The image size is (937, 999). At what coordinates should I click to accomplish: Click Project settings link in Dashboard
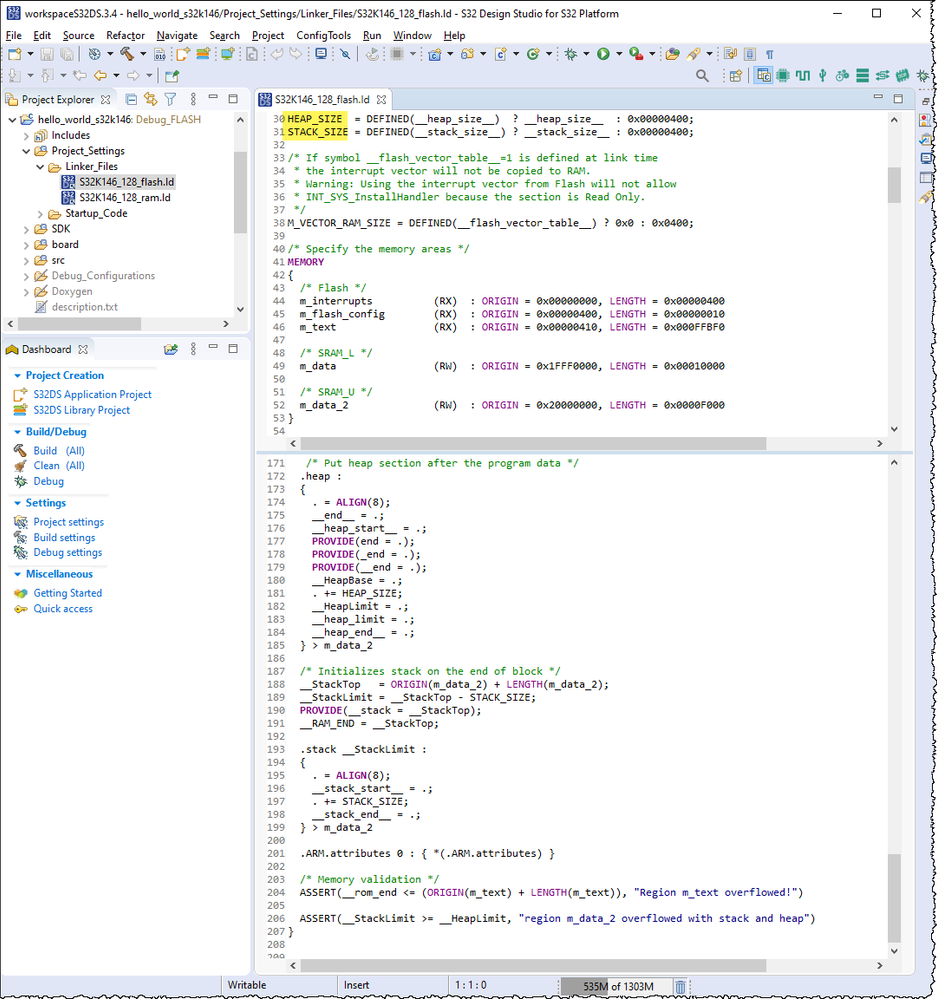[x=68, y=522]
